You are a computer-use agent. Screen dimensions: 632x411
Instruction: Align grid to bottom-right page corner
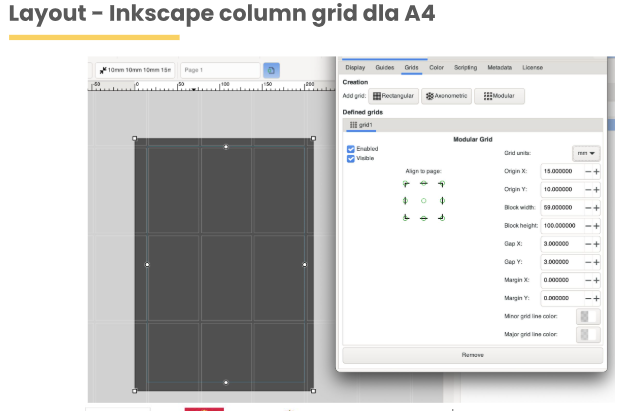442,218
